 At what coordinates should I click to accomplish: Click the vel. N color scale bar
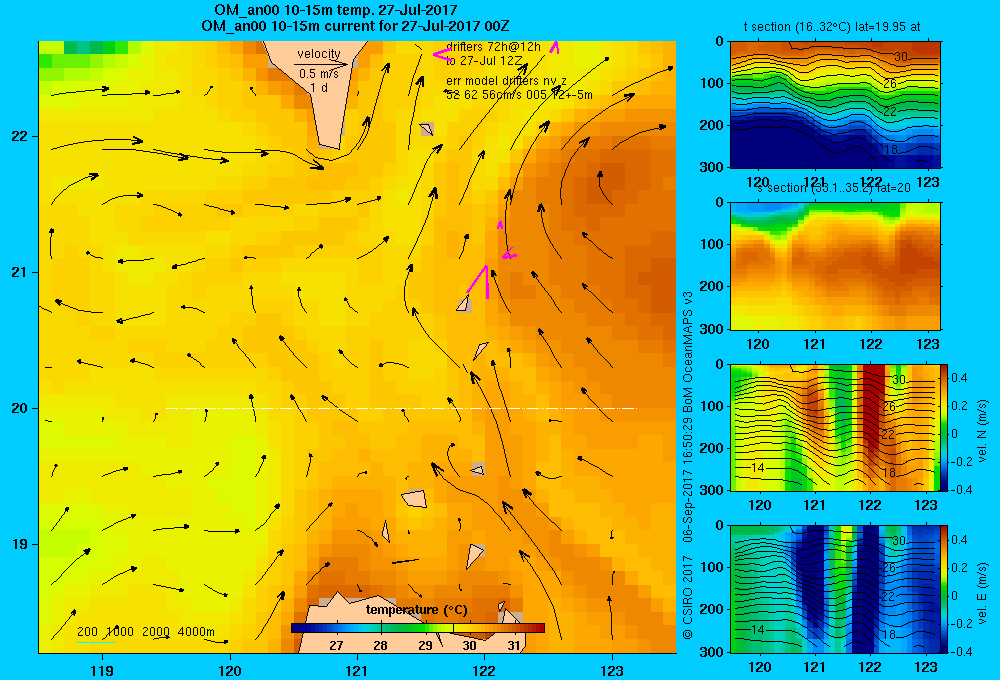pos(944,427)
